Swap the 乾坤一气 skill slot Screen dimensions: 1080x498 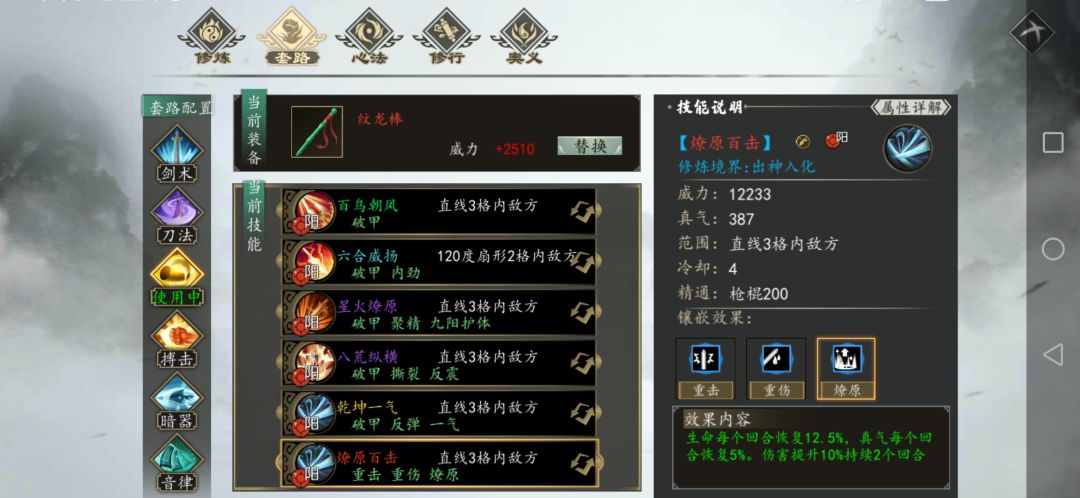[582, 413]
